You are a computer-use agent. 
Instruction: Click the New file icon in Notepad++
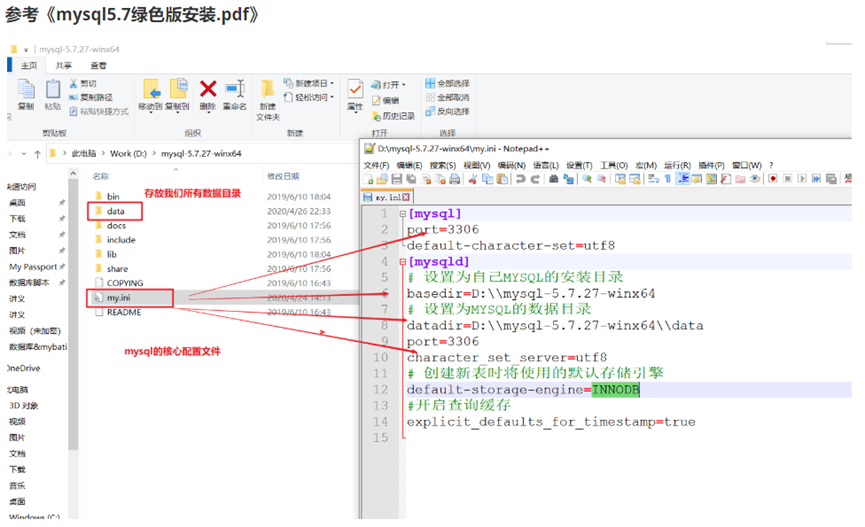[369, 179]
